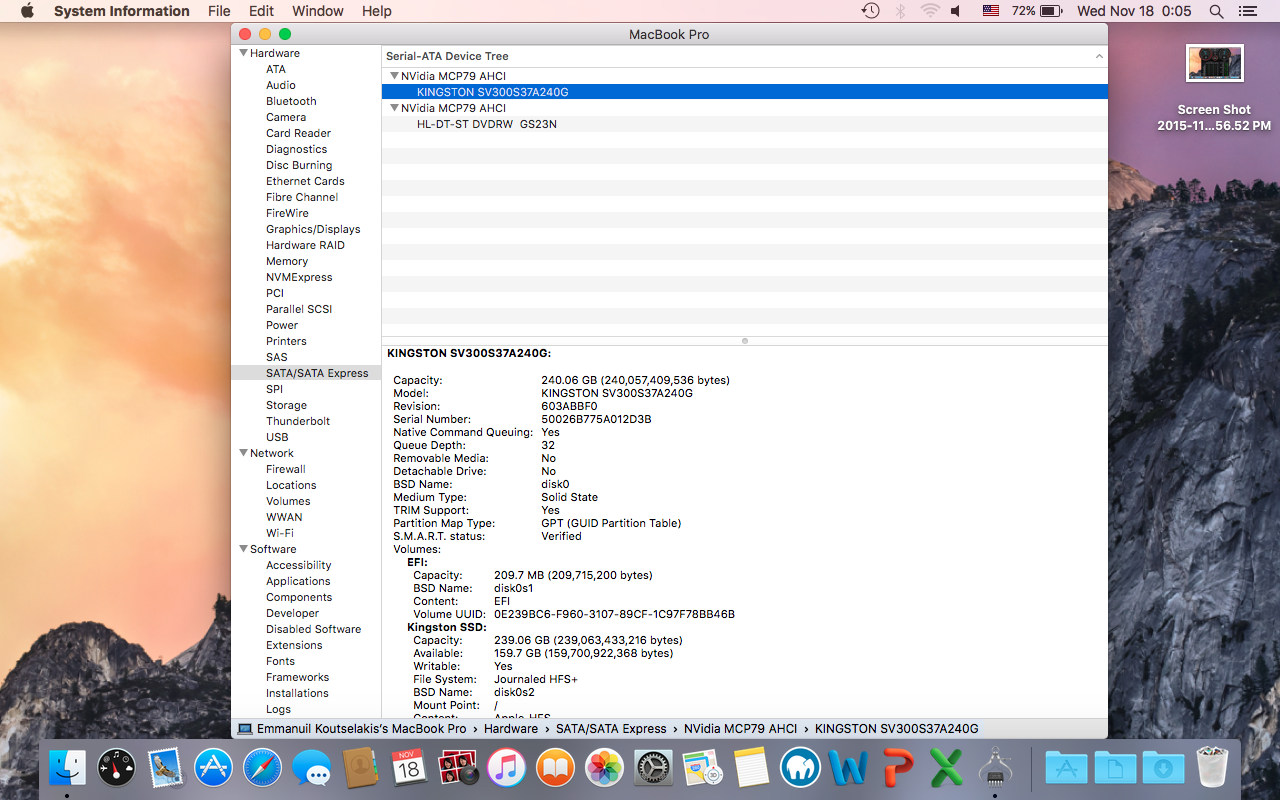
Task: Click the volume speaker in menu bar
Action: pos(956,11)
